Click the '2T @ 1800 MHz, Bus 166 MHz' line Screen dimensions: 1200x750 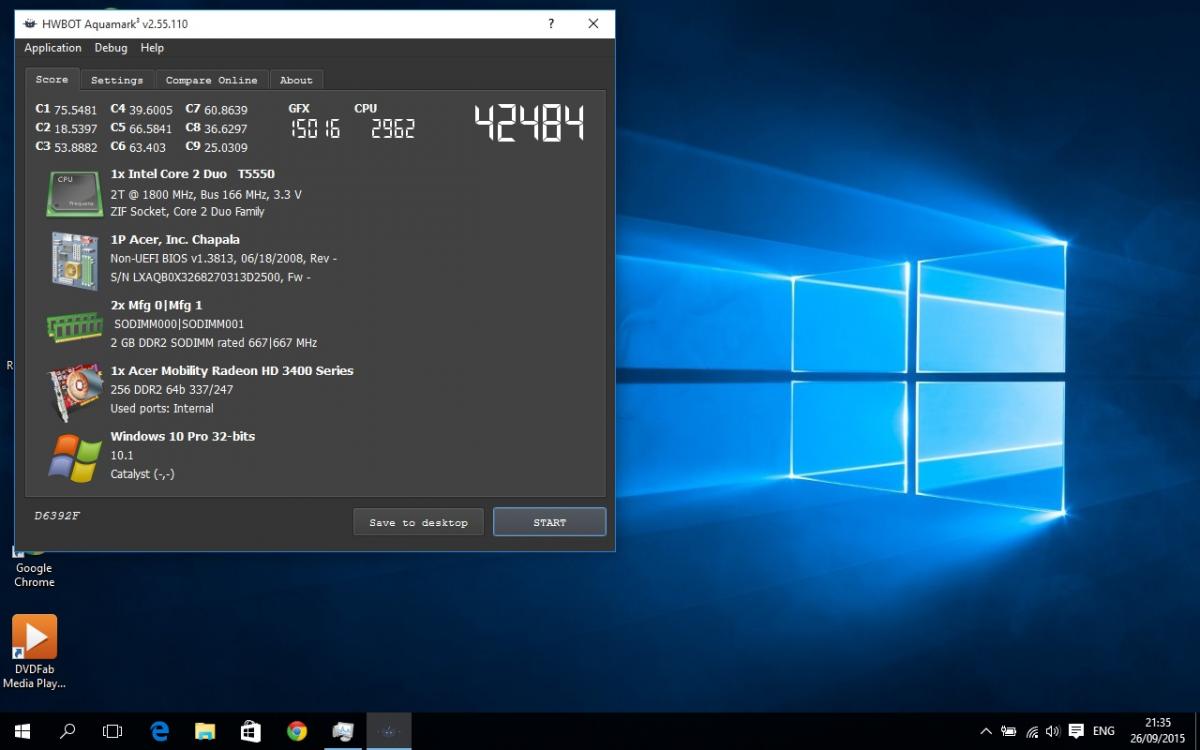(206, 194)
